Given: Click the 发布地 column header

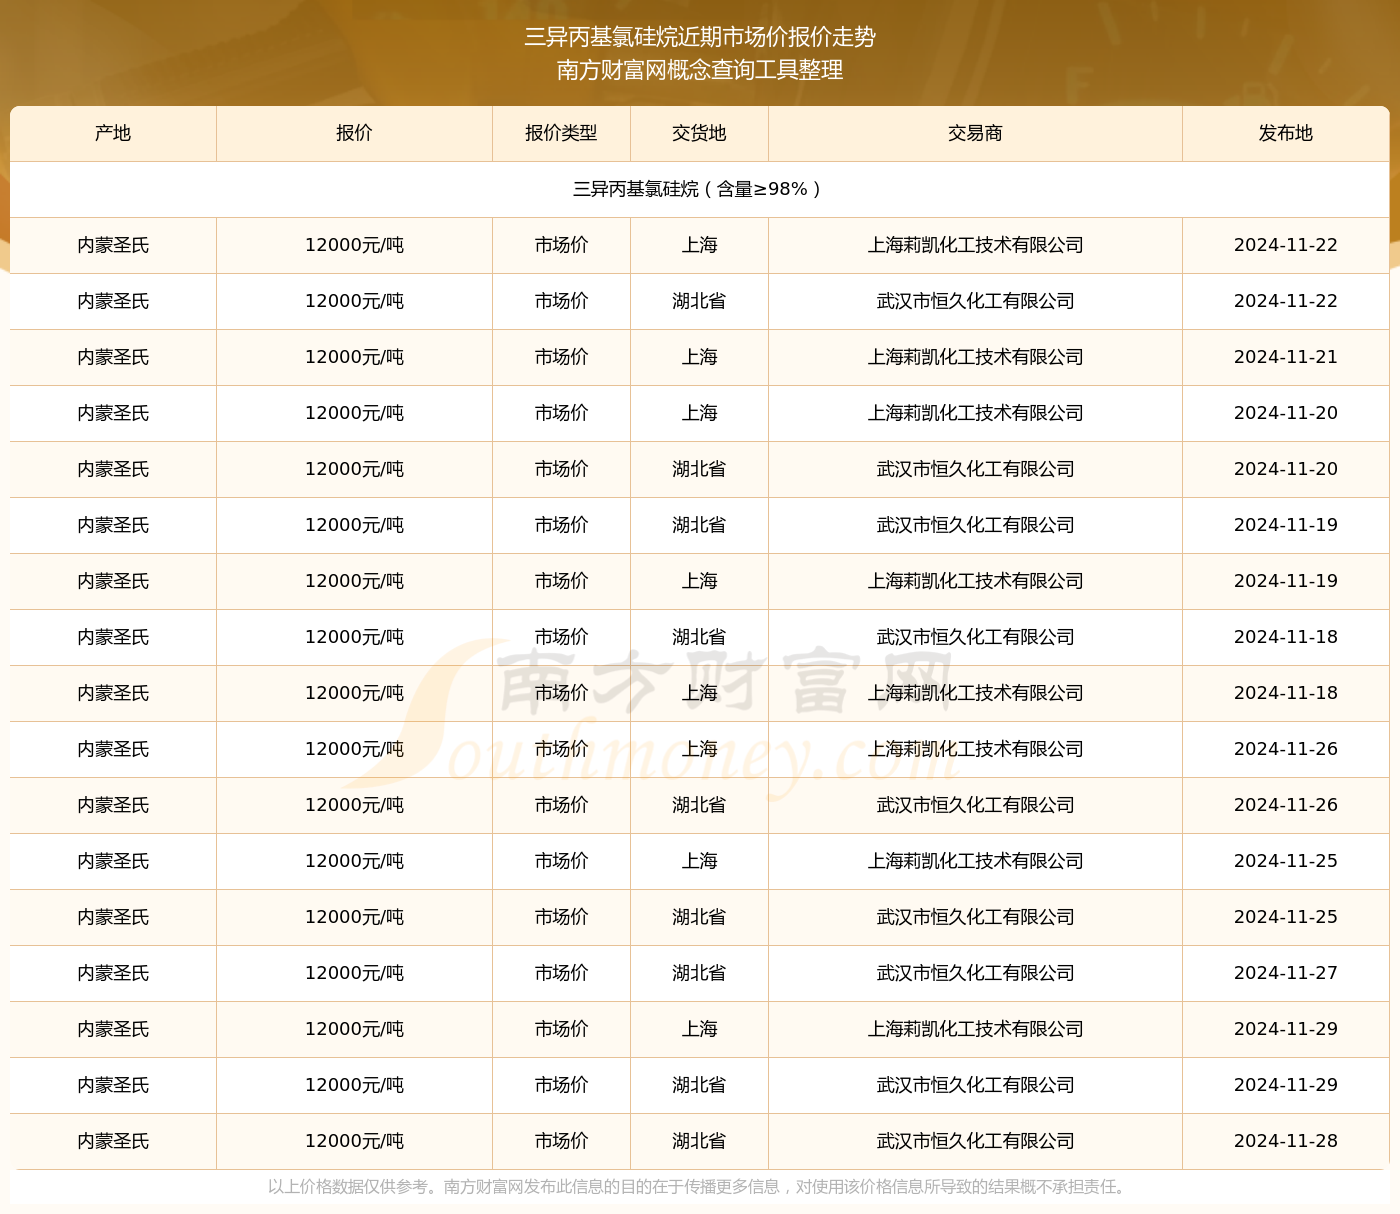Looking at the screenshot, I should 1286,133.
